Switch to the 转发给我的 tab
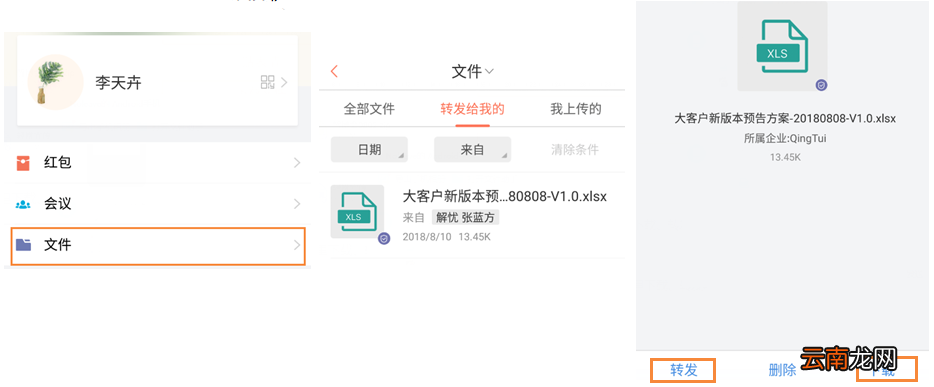The height and width of the screenshot is (387, 934). point(472,109)
